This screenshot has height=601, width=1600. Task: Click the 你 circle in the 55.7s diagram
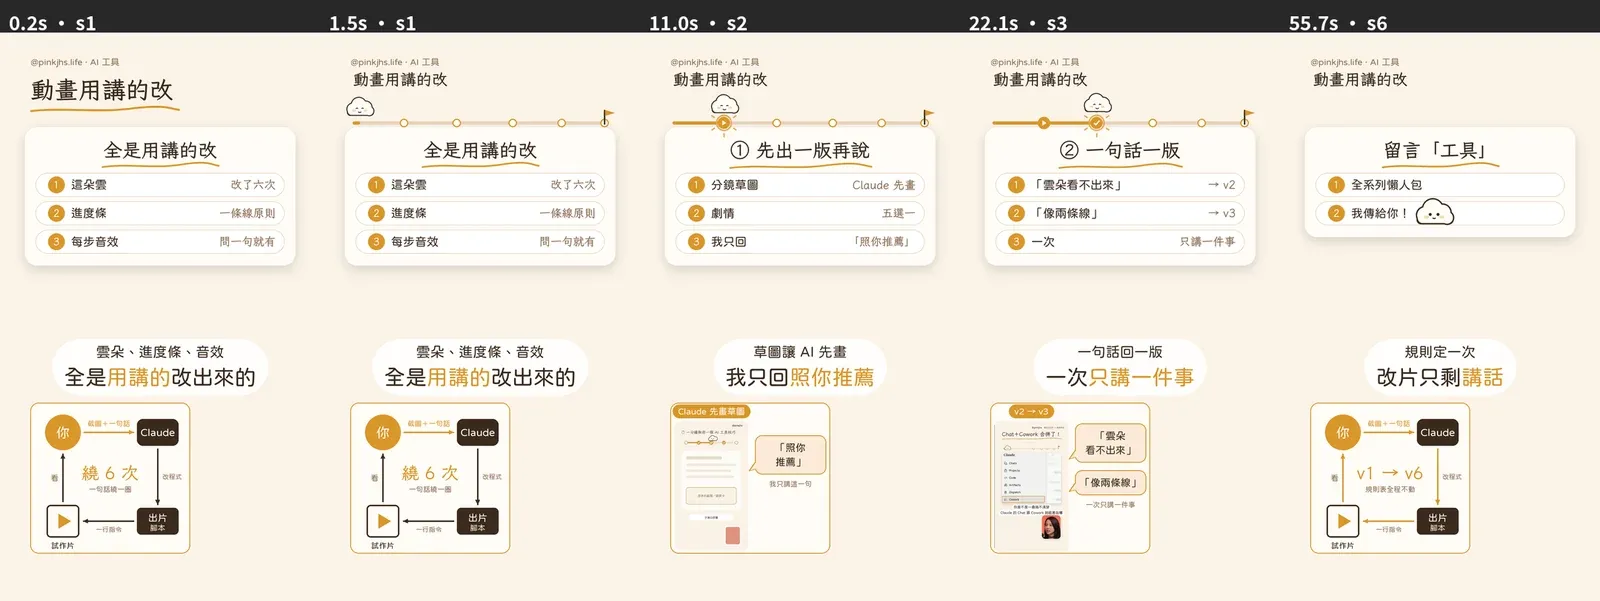1343,432
